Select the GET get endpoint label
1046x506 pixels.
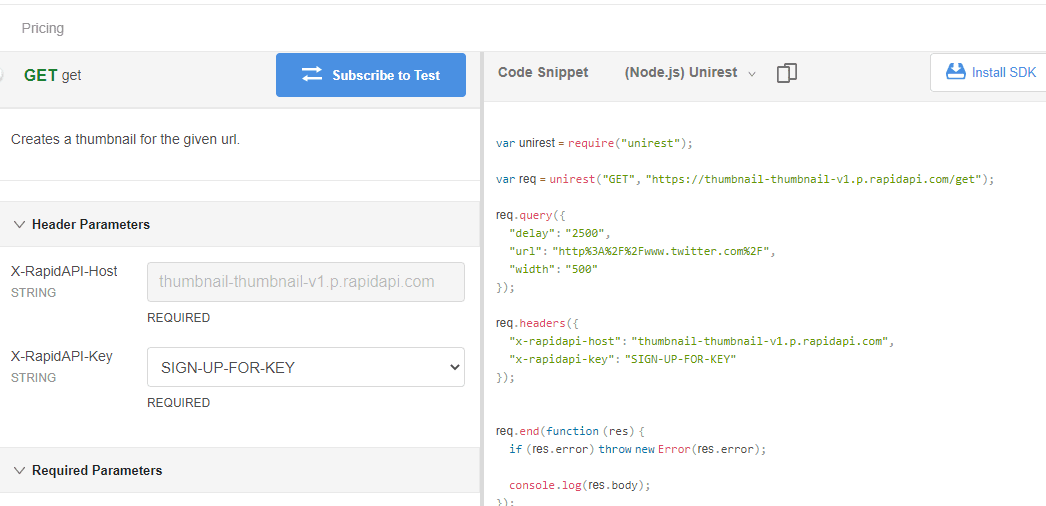[53, 75]
